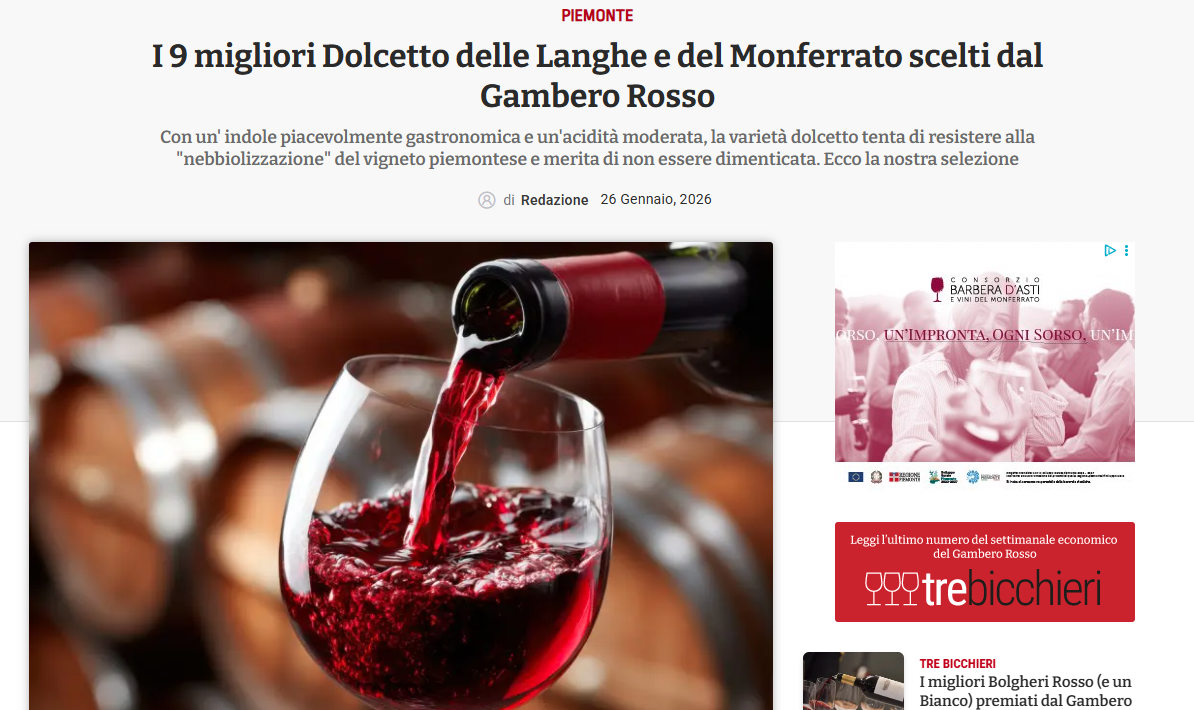Viewport: 1194px width, 710px height.
Task: Open the PIEMONTE category link
Action: pyautogui.click(x=597, y=15)
